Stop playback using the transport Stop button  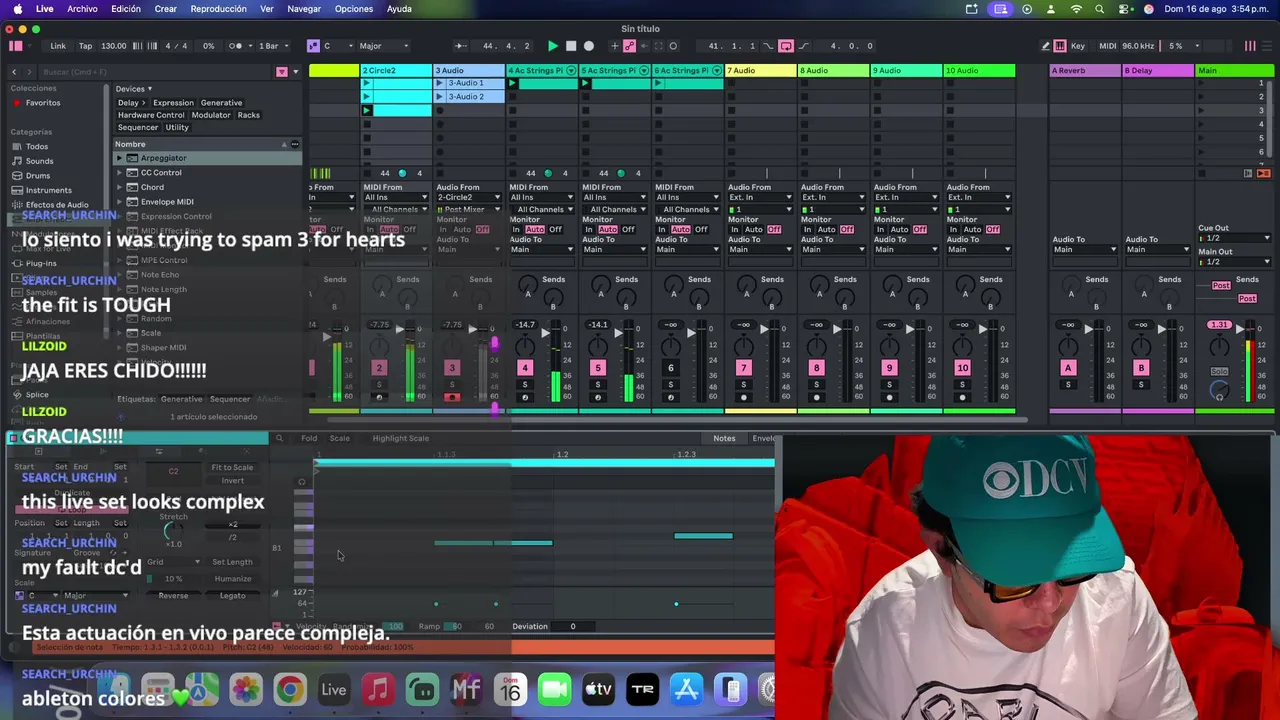click(x=571, y=46)
